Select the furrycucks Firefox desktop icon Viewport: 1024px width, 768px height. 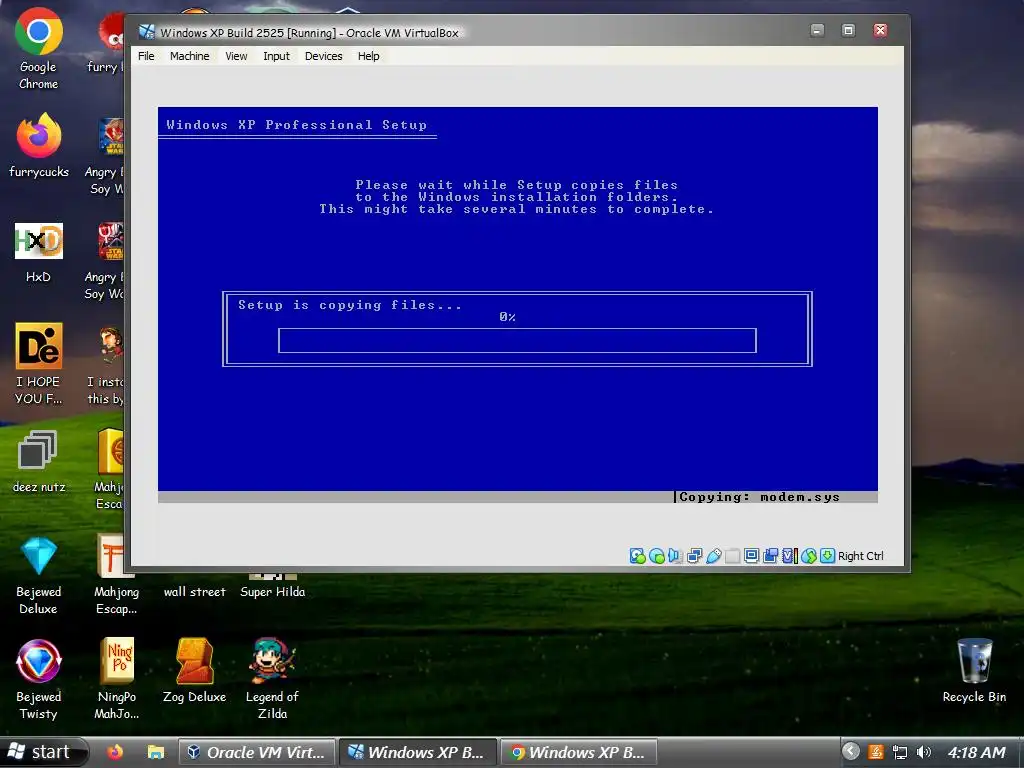pyautogui.click(x=39, y=145)
